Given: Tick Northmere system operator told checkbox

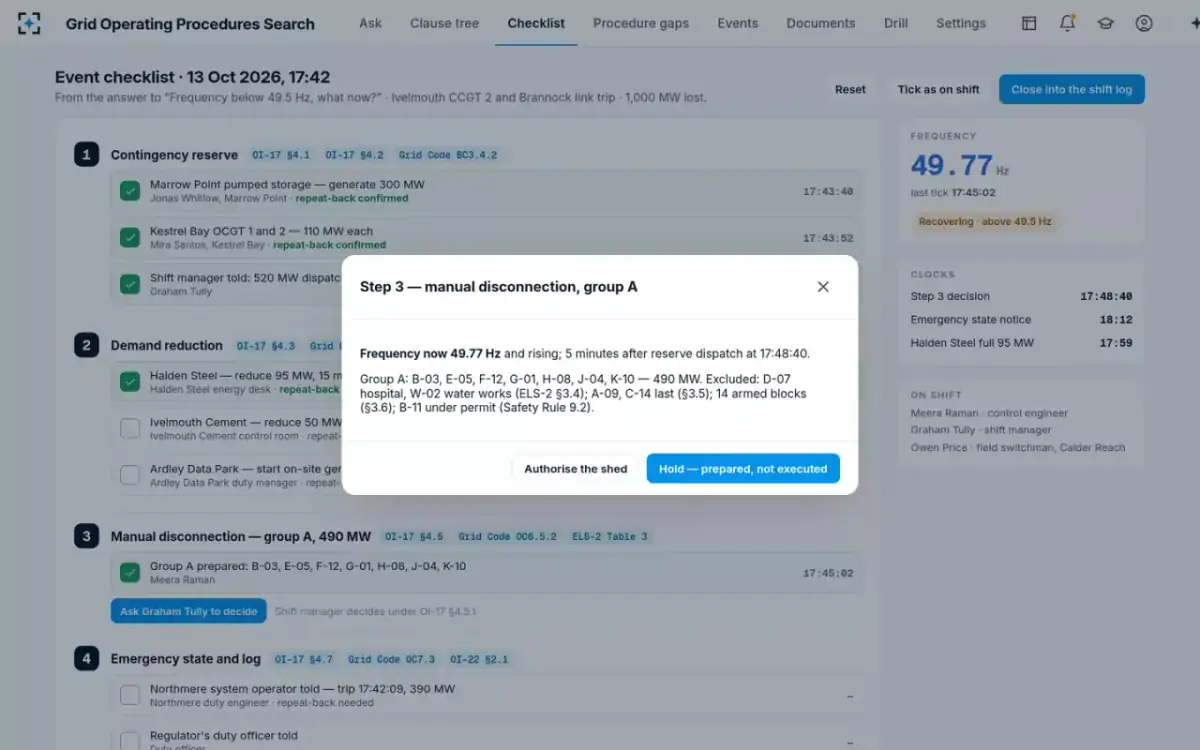Looking at the screenshot, I should (x=130, y=695).
